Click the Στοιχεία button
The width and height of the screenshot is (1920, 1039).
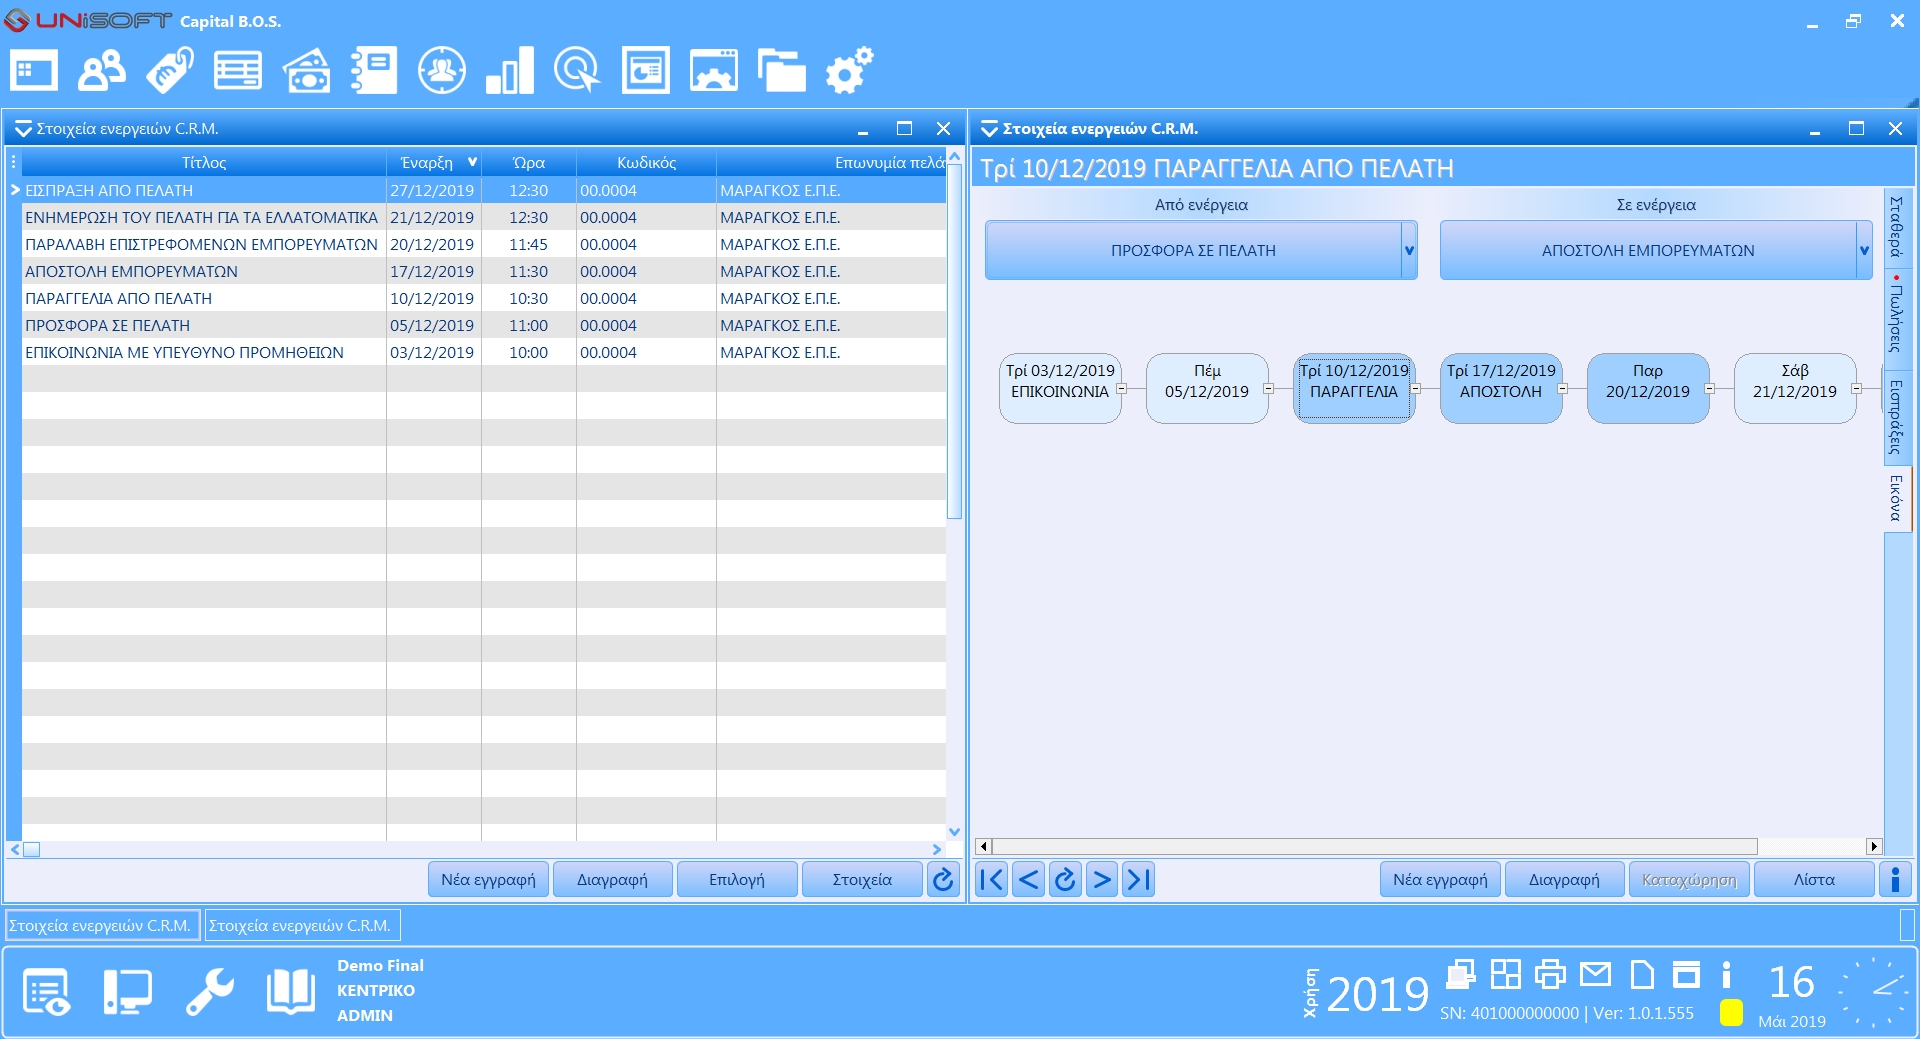pos(862,879)
